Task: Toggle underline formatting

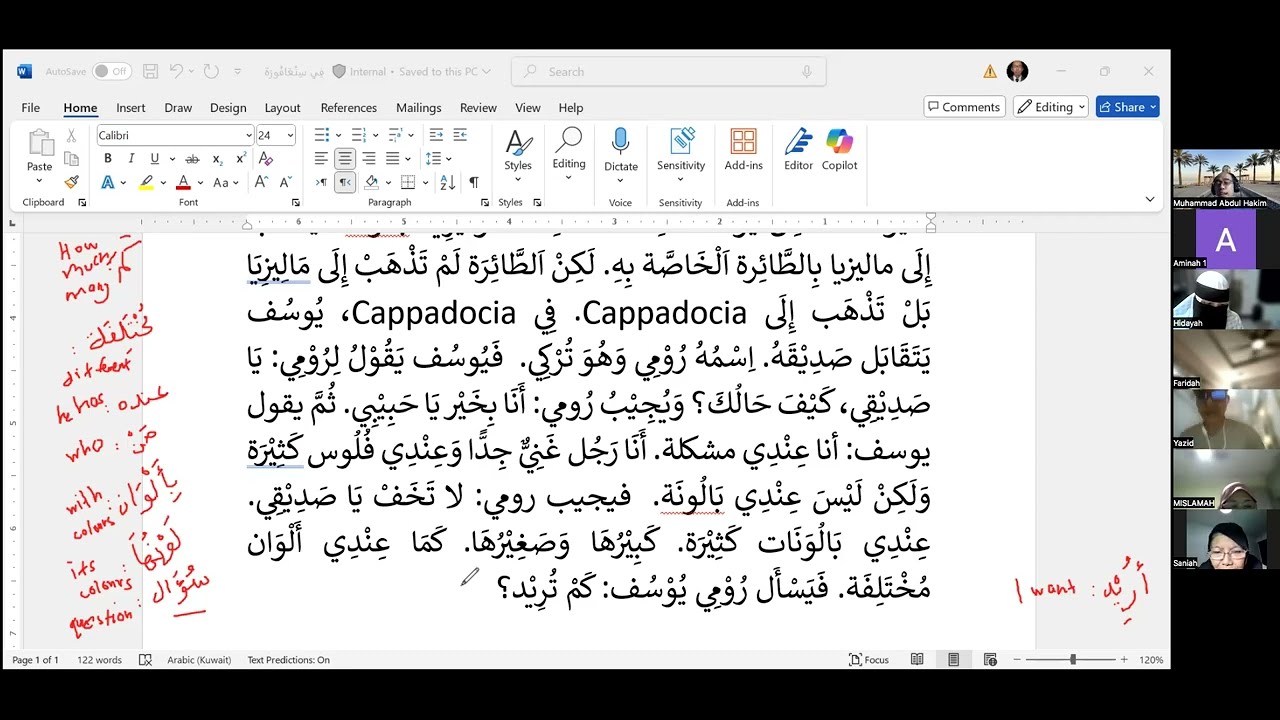Action: click(154, 159)
